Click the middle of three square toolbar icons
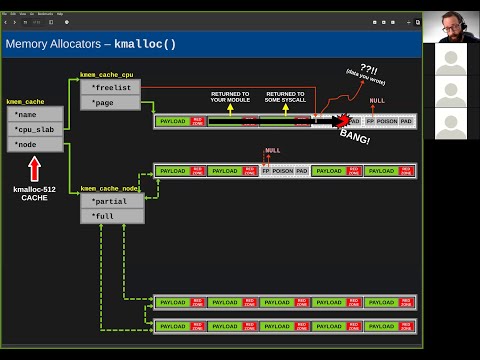 click(384, 22)
